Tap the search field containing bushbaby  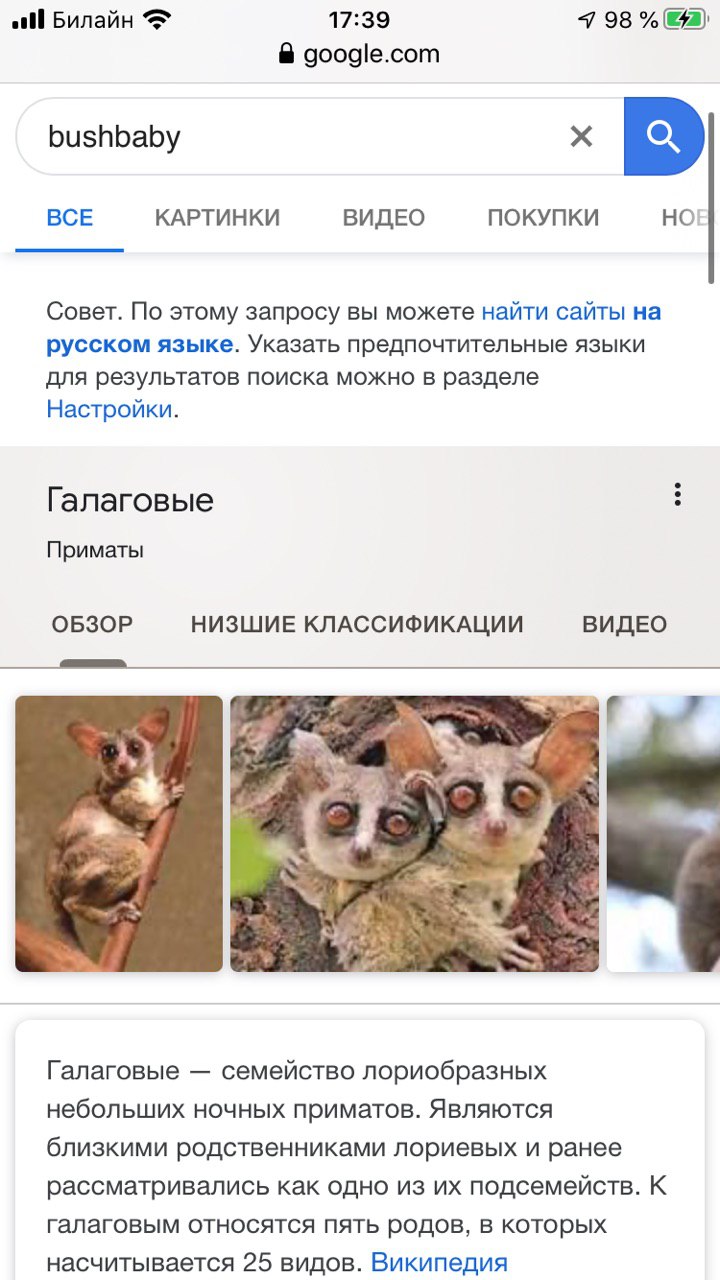290,136
